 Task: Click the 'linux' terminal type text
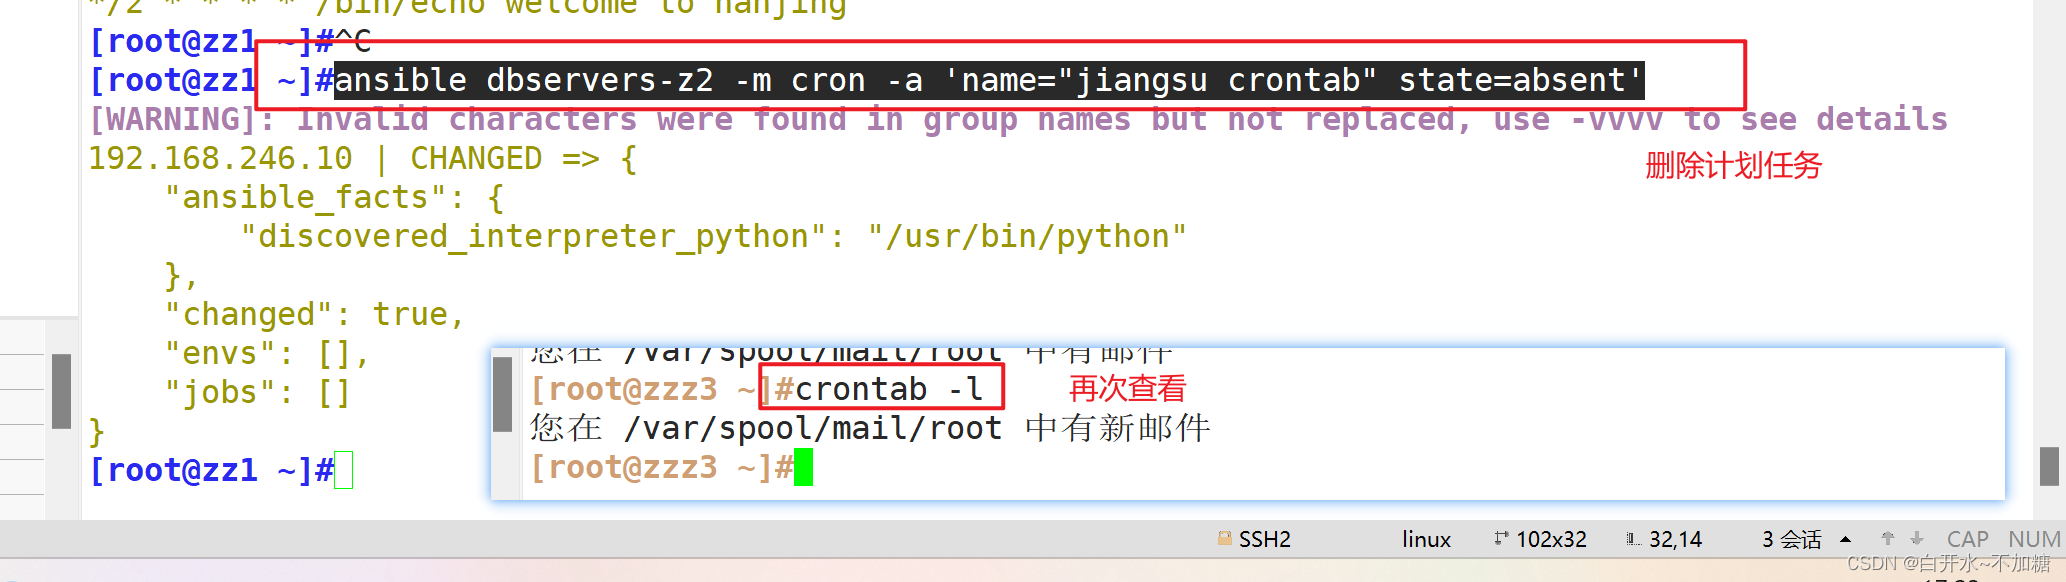click(1426, 539)
